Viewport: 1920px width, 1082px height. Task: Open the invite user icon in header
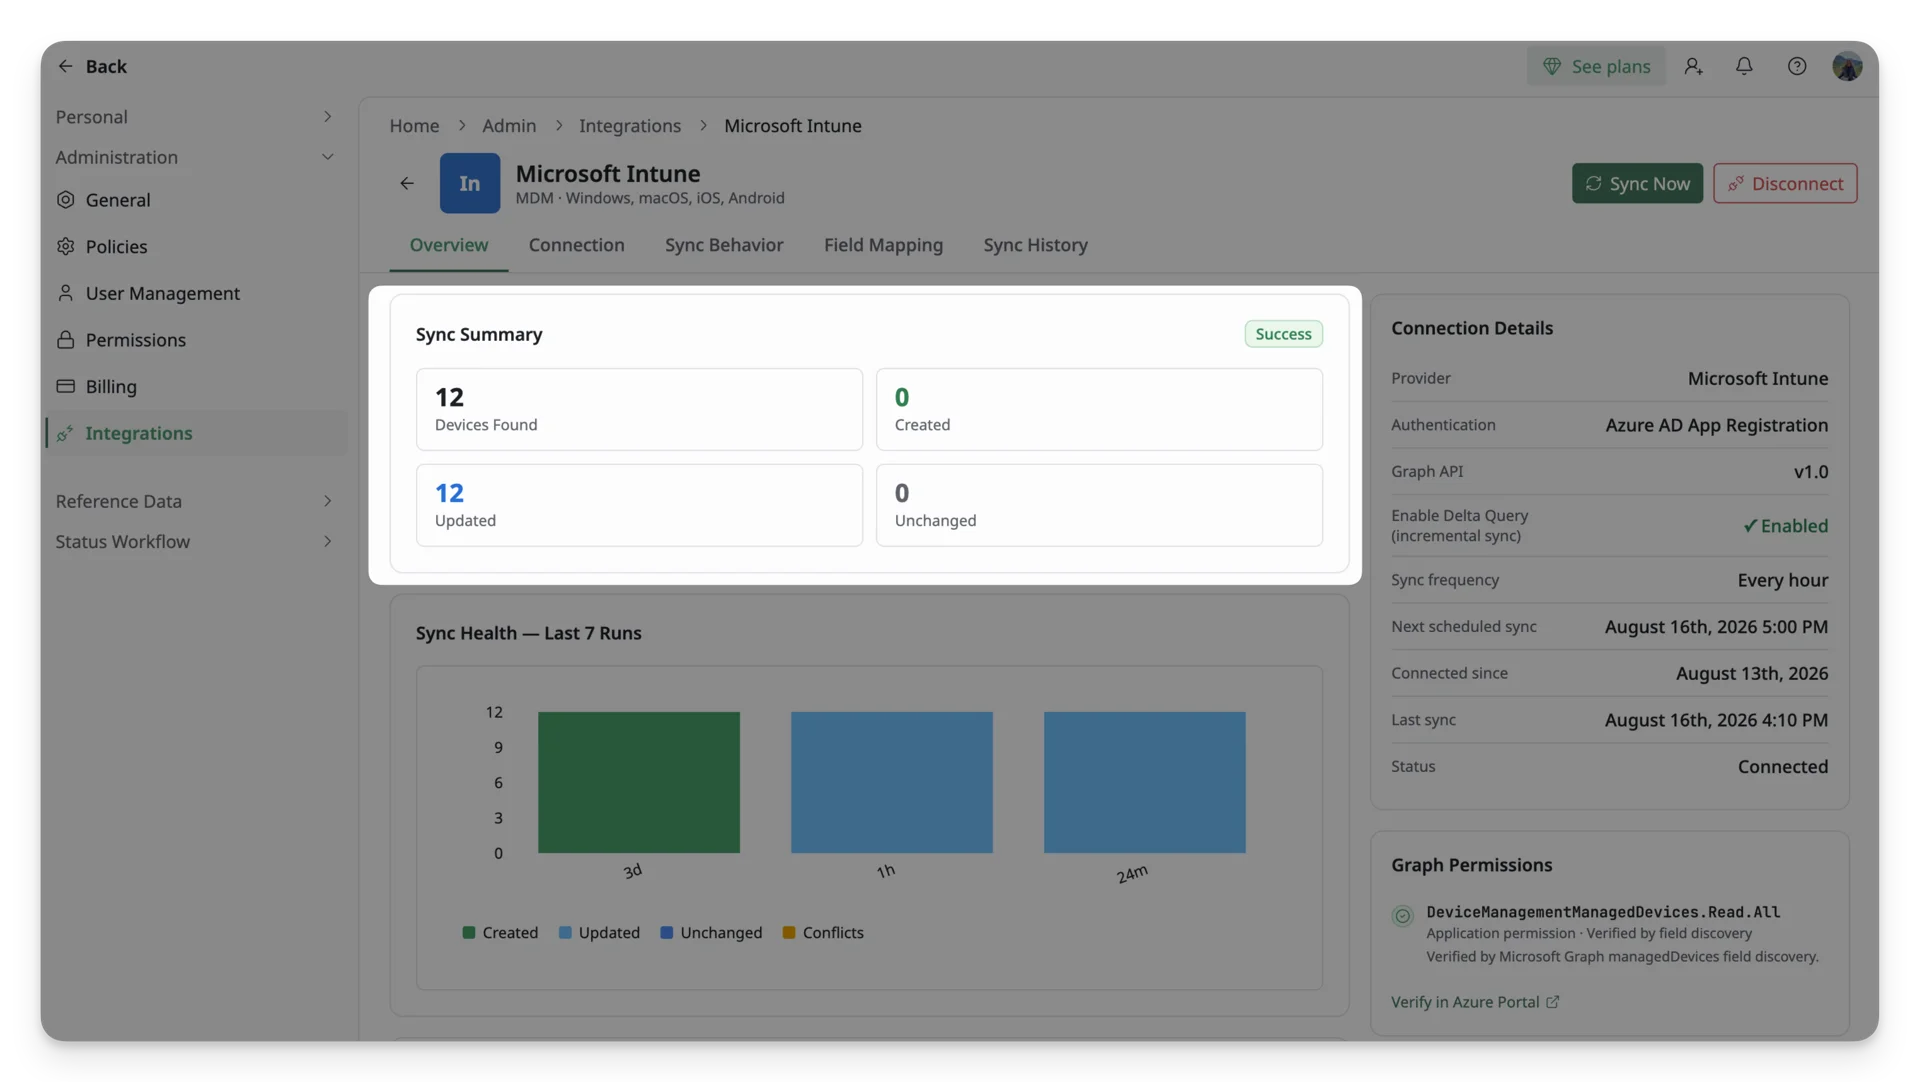pos(1693,66)
